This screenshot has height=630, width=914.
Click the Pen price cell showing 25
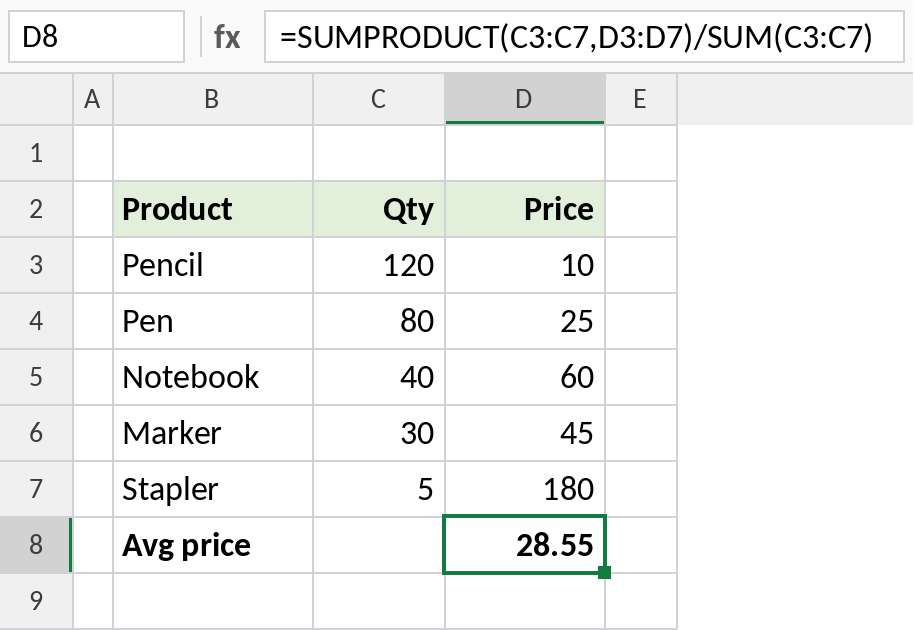pos(525,321)
